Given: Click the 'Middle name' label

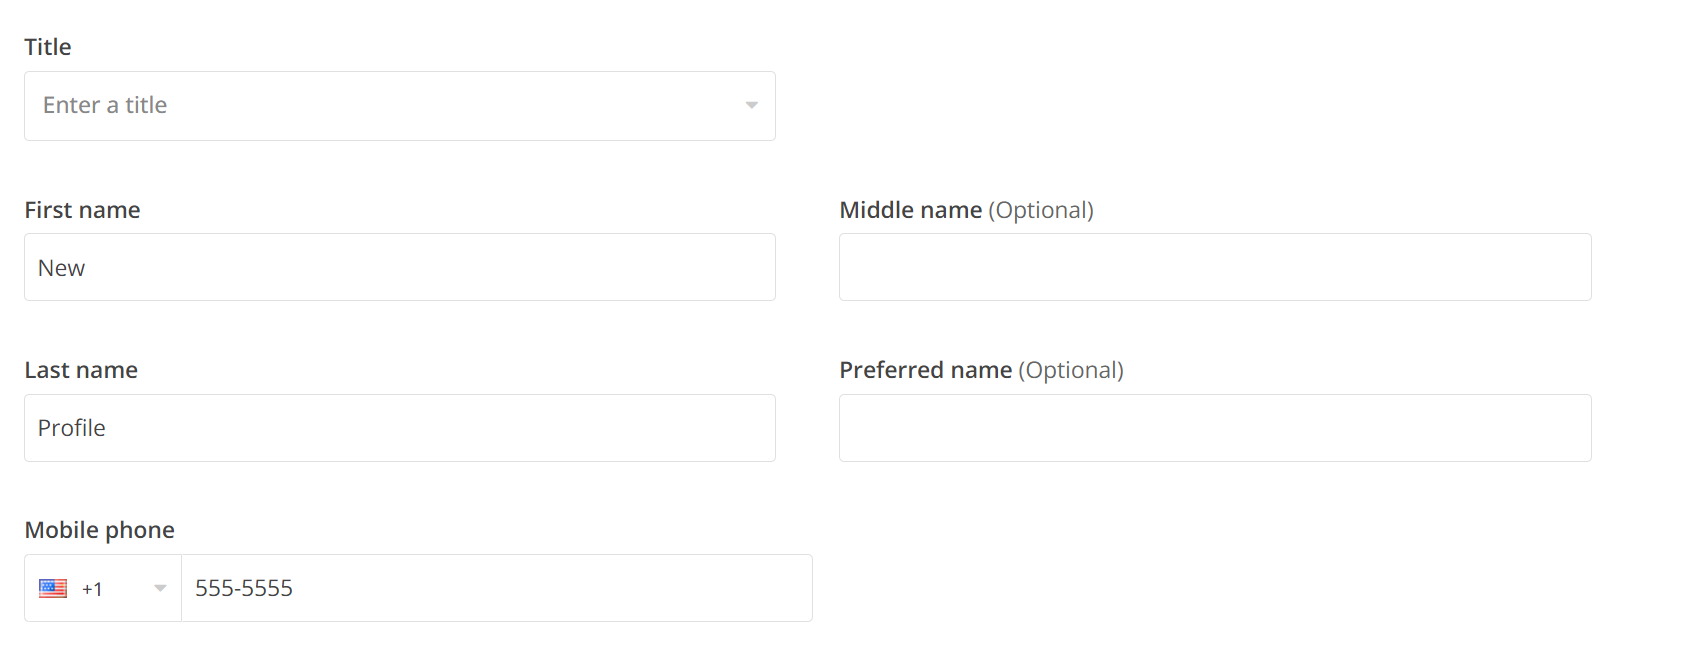Looking at the screenshot, I should tap(910, 210).
